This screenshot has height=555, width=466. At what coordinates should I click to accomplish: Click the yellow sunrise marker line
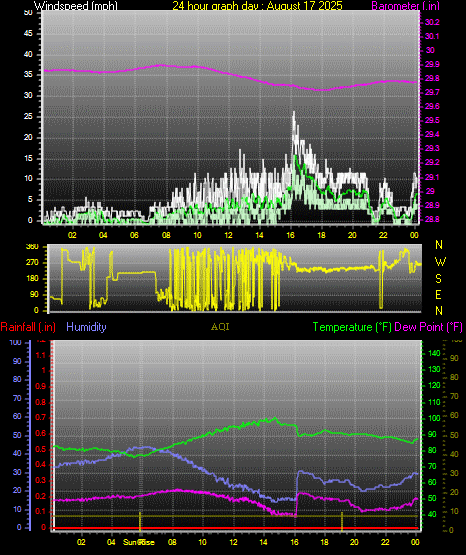click(x=140, y=521)
